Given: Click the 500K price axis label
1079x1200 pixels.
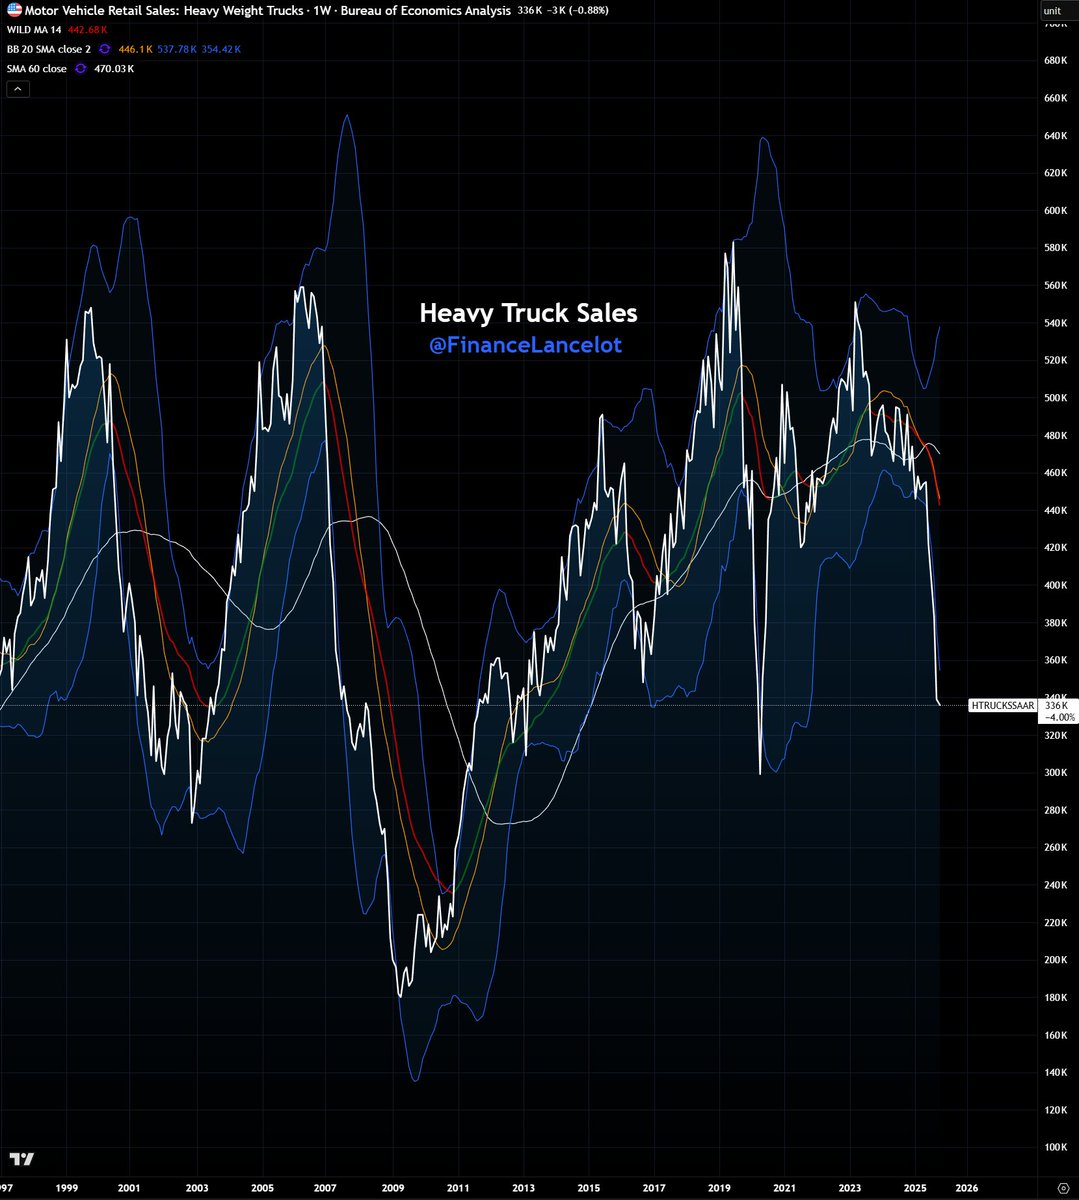Looking at the screenshot, I should [1055, 398].
